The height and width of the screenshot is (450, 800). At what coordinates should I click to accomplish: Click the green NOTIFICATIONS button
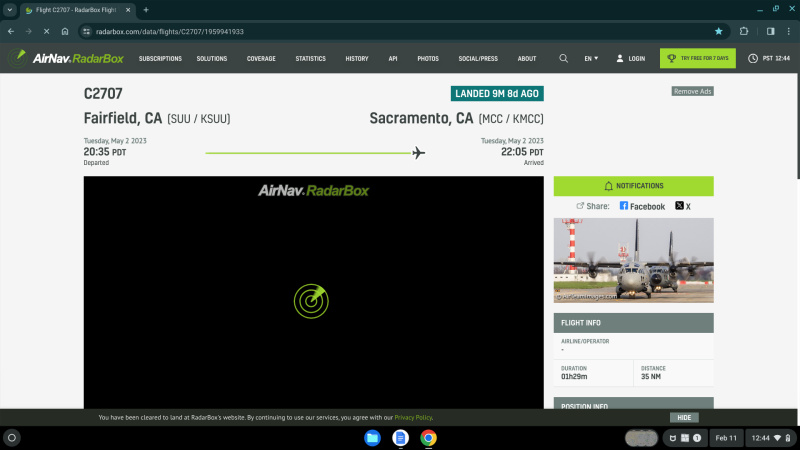pos(634,186)
